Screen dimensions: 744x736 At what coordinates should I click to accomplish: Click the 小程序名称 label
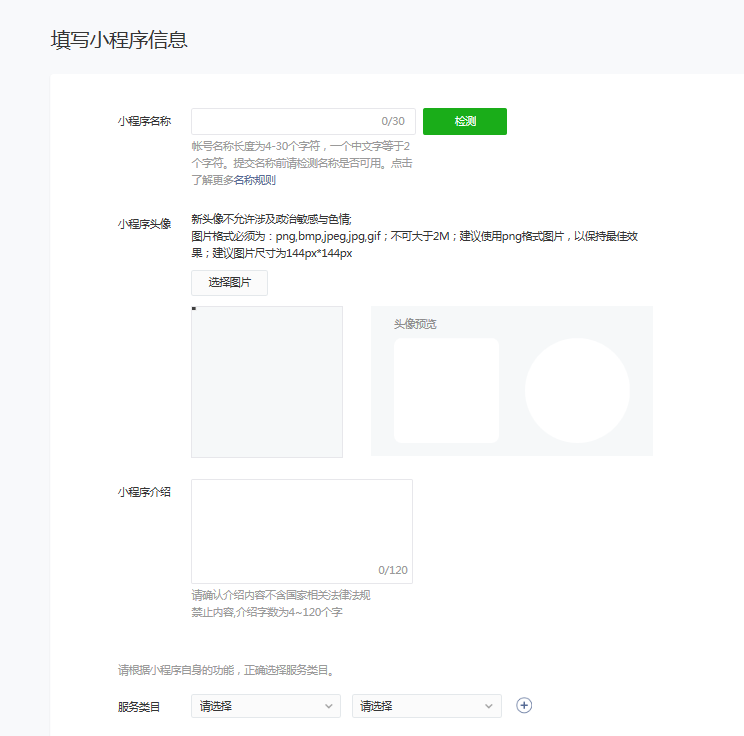tap(144, 121)
